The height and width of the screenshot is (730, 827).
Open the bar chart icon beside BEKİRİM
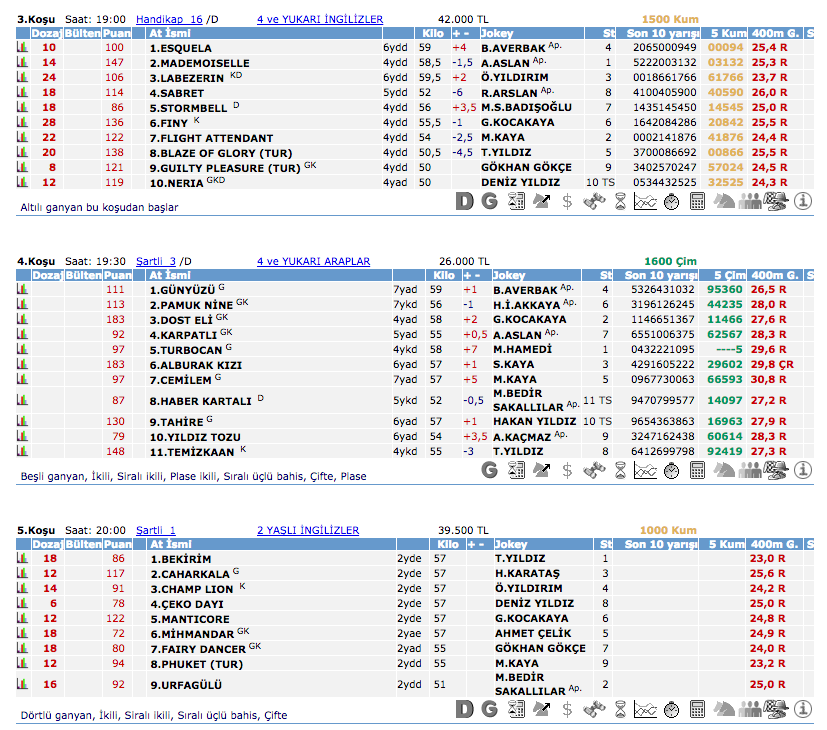pyautogui.click(x=23, y=558)
